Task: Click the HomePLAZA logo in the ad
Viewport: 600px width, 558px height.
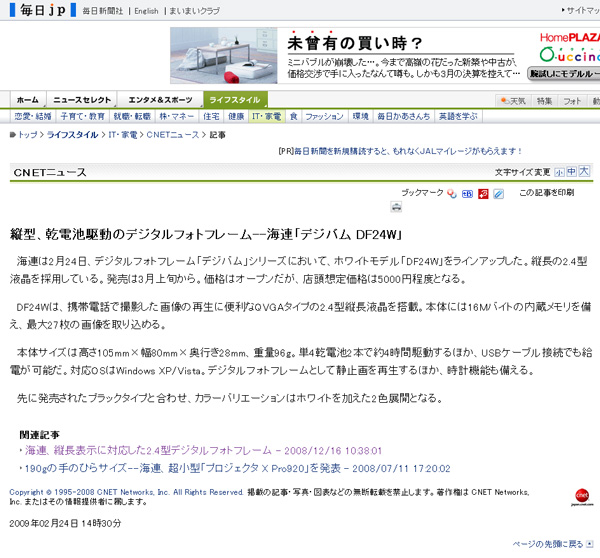Action: tap(570, 38)
